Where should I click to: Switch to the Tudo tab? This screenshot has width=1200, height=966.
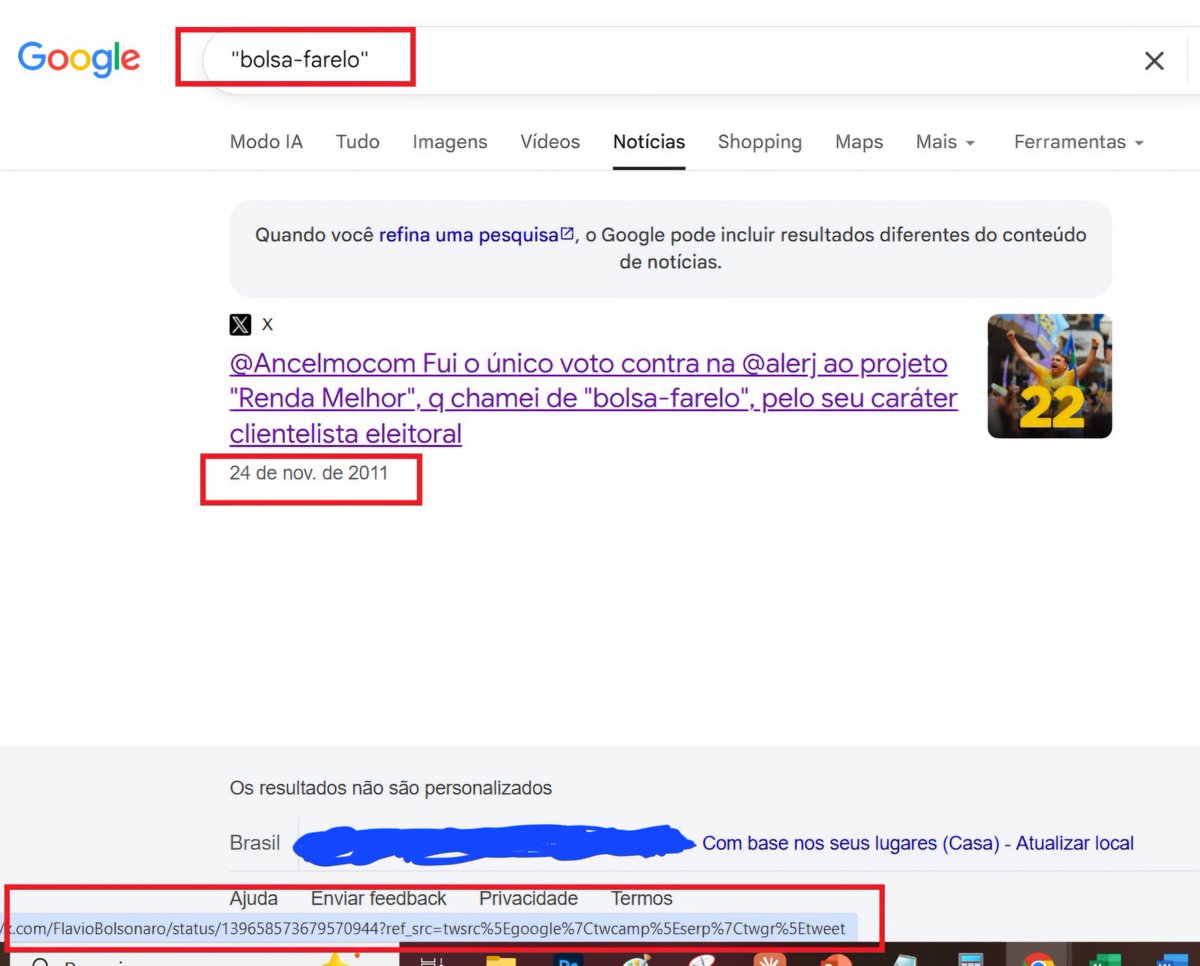pos(358,142)
